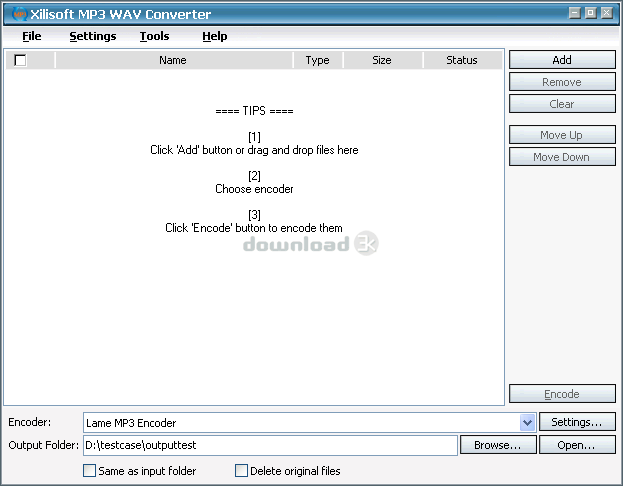
Task: Open the Tools menu
Action: tap(154, 36)
